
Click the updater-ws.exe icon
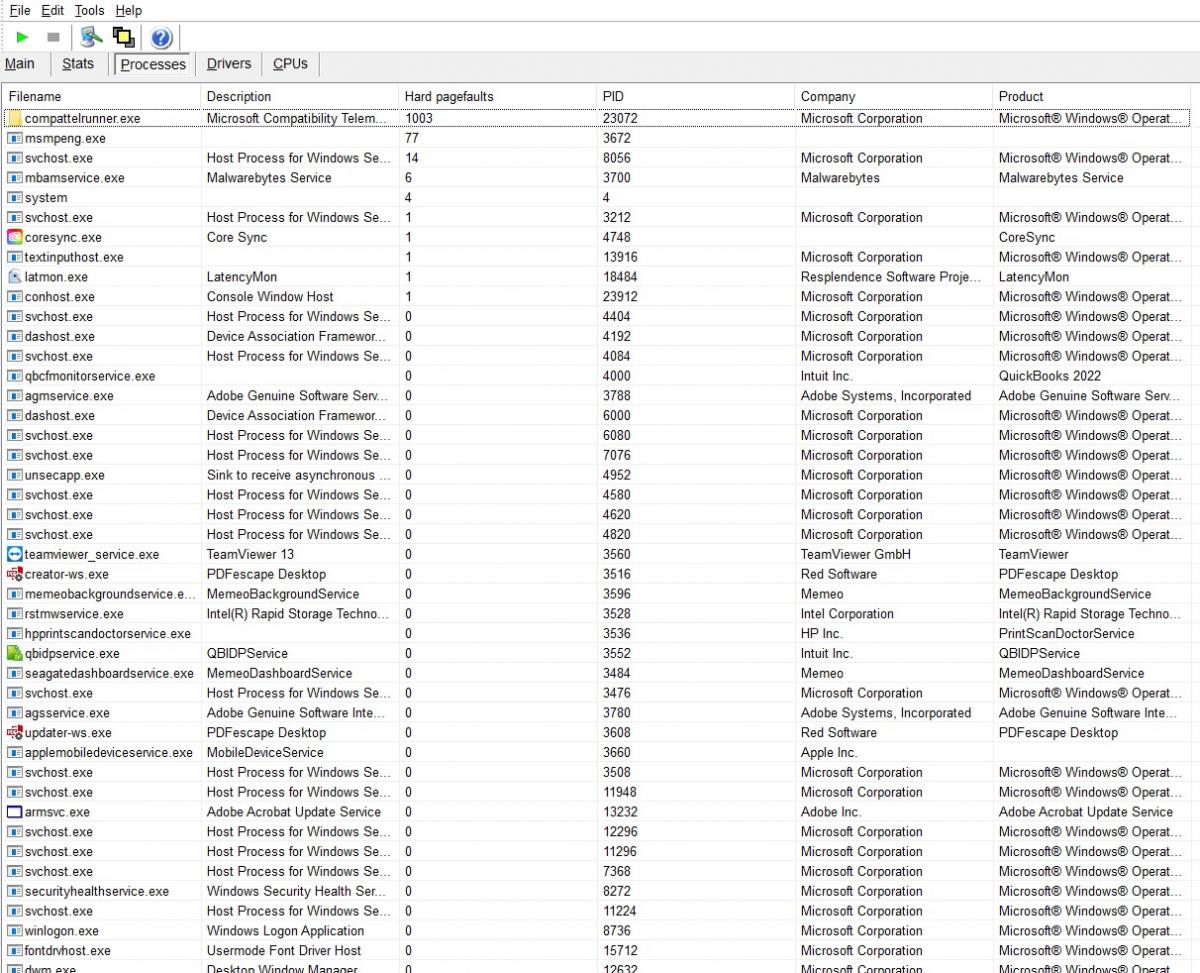coord(14,733)
